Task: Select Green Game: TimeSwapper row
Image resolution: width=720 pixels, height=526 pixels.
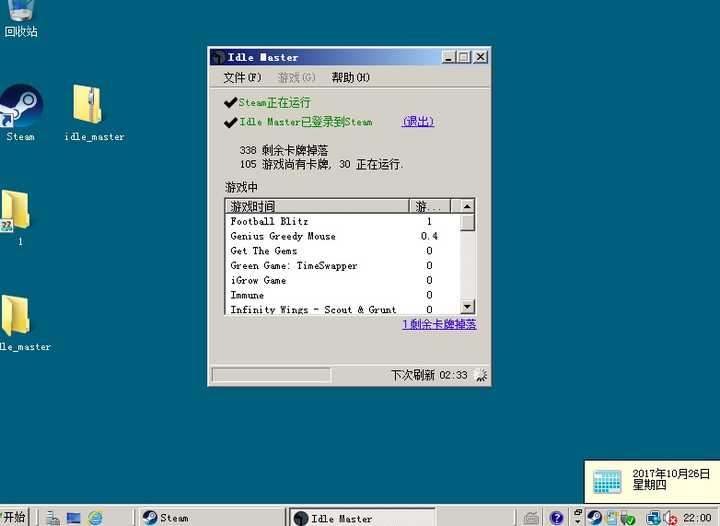Action: click(x=343, y=265)
